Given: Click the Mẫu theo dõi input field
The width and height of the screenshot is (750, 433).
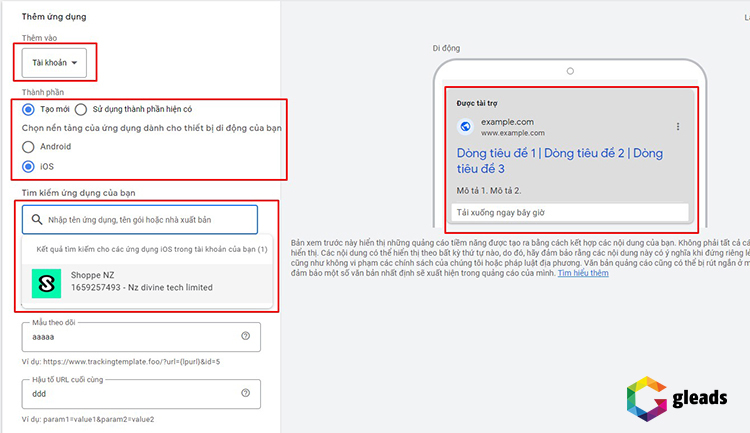Looking at the screenshot, I should click(130, 337).
